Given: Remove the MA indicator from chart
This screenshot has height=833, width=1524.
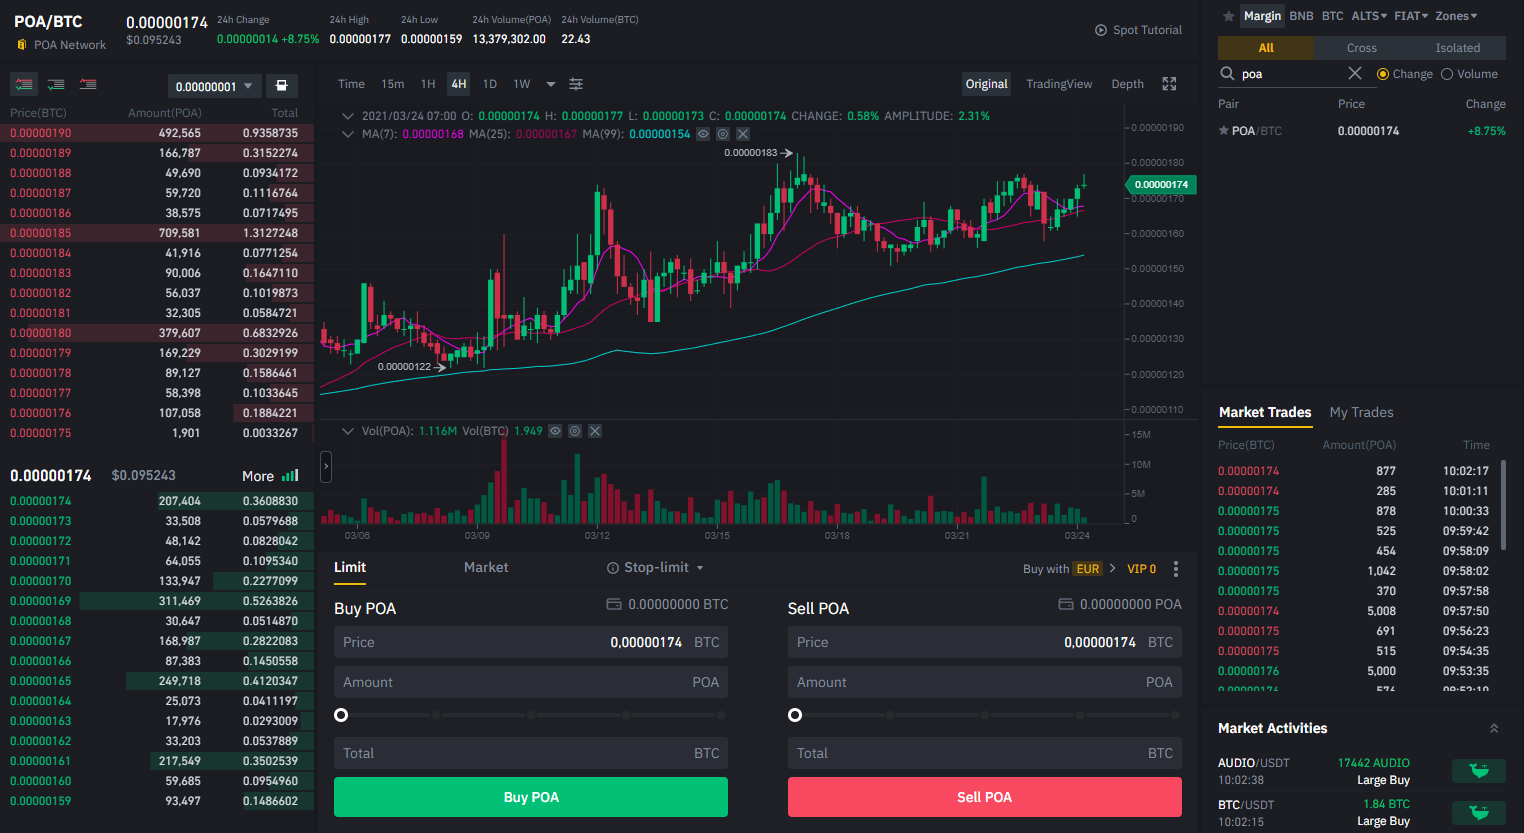Looking at the screenshot, I should tap(743, 134).
